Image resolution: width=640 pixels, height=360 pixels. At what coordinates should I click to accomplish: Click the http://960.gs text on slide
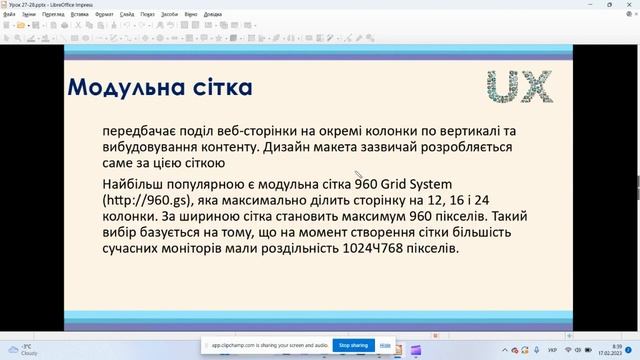[147, 200]
